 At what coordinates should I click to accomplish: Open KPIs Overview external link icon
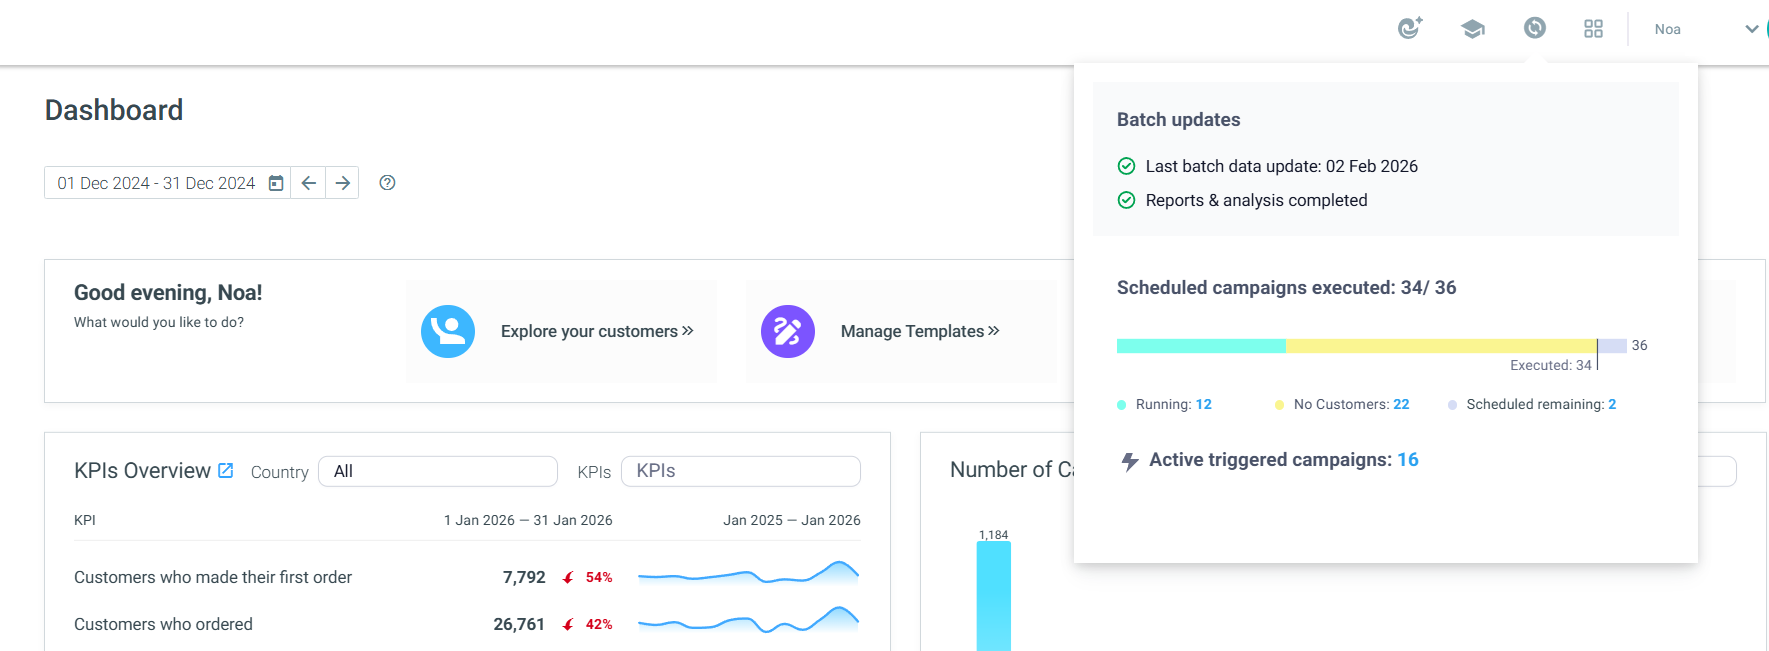[x=226, y=470]
